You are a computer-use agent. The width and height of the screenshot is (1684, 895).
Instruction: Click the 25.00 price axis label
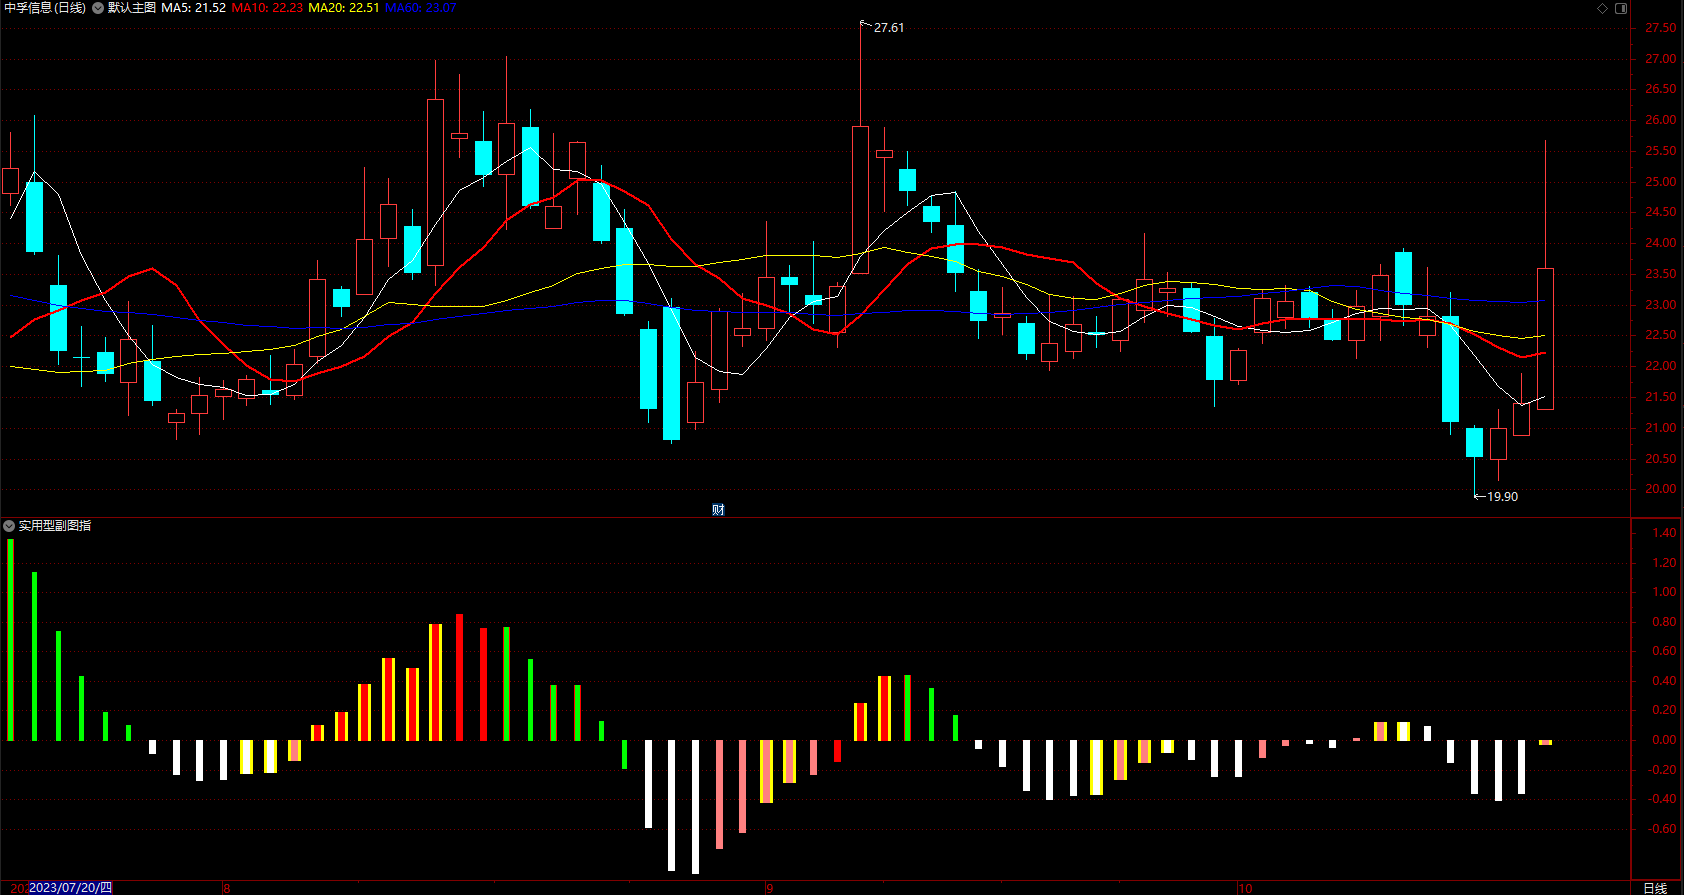point(1660,182)
